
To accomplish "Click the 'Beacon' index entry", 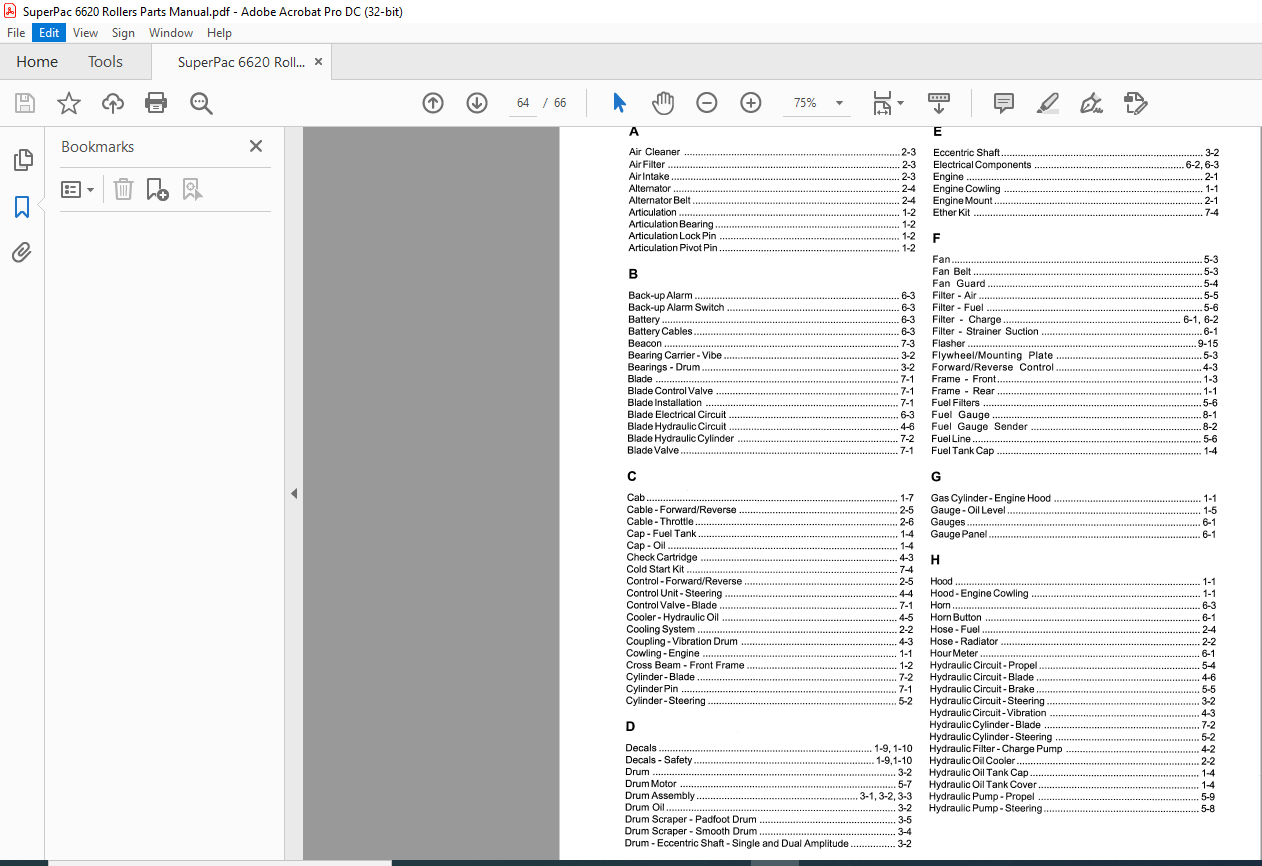I will (771, 344).
